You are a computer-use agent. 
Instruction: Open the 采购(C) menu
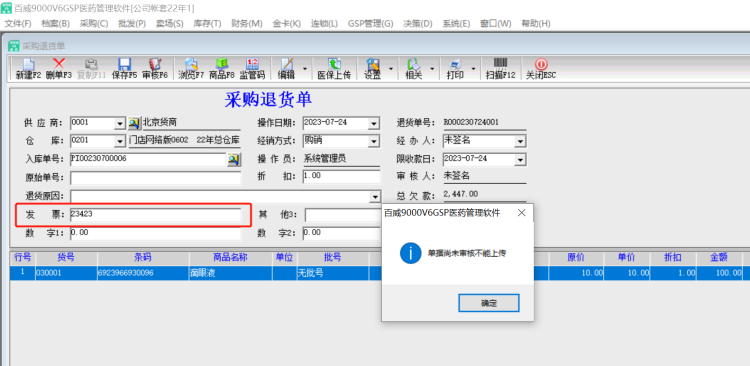click(x=94, y=23)
